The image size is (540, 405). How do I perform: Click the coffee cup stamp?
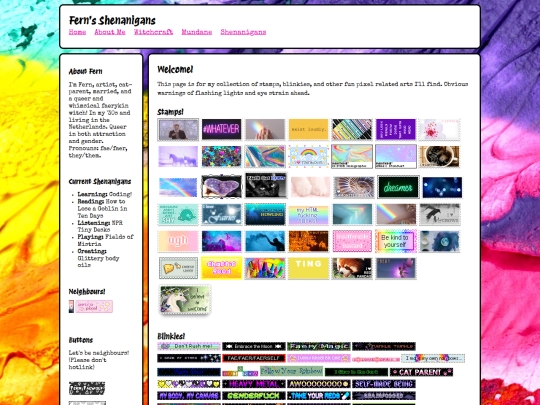(439, 156)
